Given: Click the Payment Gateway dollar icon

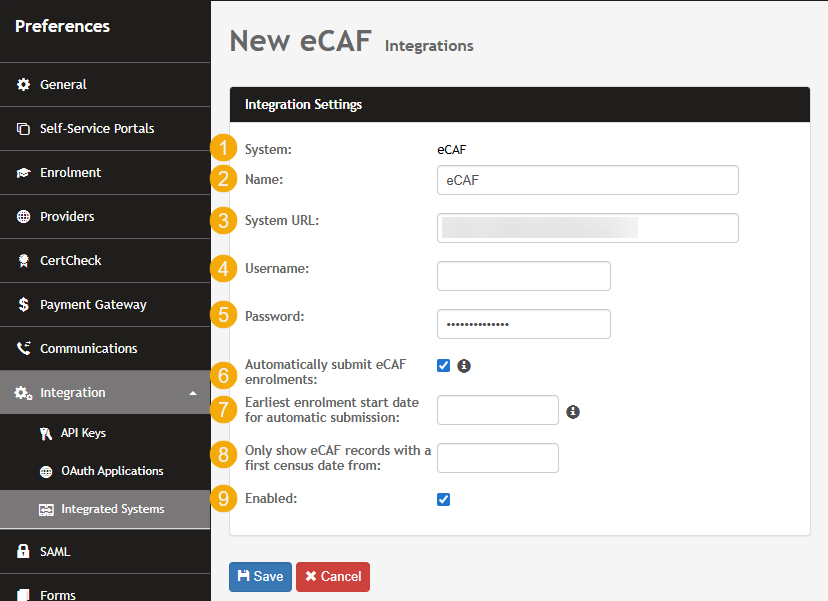Looking at the screenshot, I should coord(24,305).
